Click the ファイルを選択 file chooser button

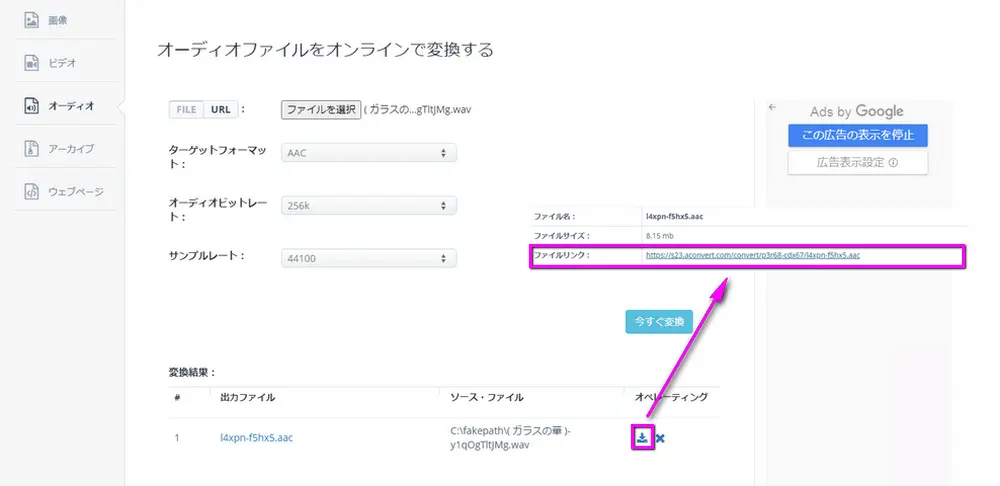click(320, 110)
